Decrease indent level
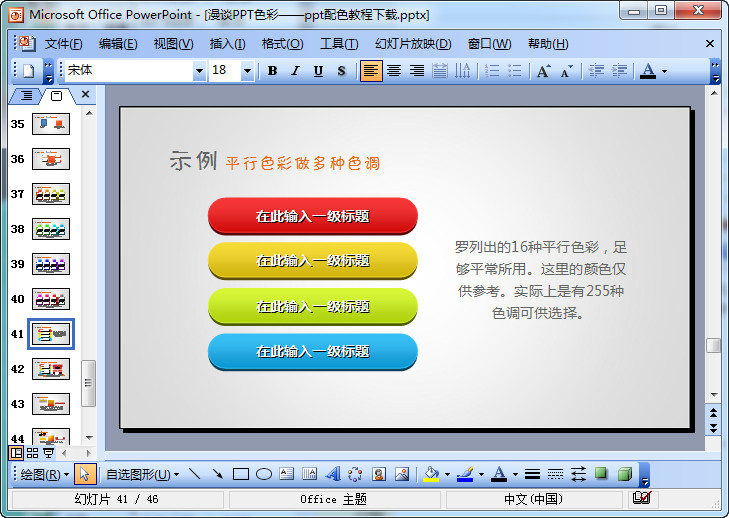 596,71
